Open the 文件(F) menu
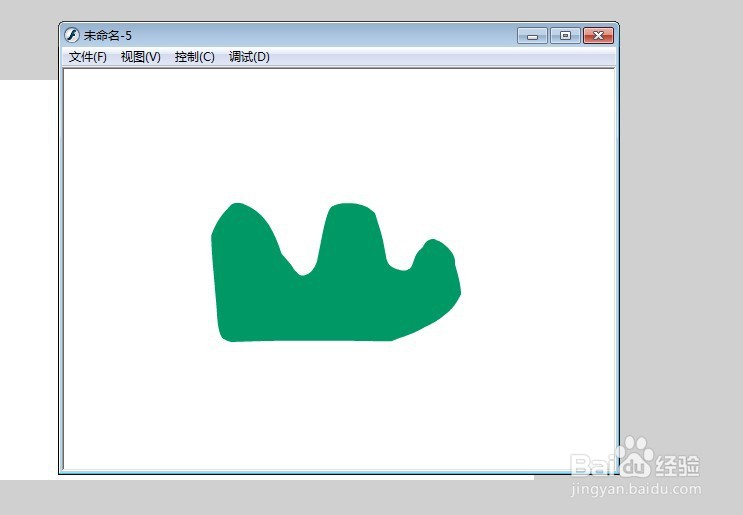 (88, 57)
